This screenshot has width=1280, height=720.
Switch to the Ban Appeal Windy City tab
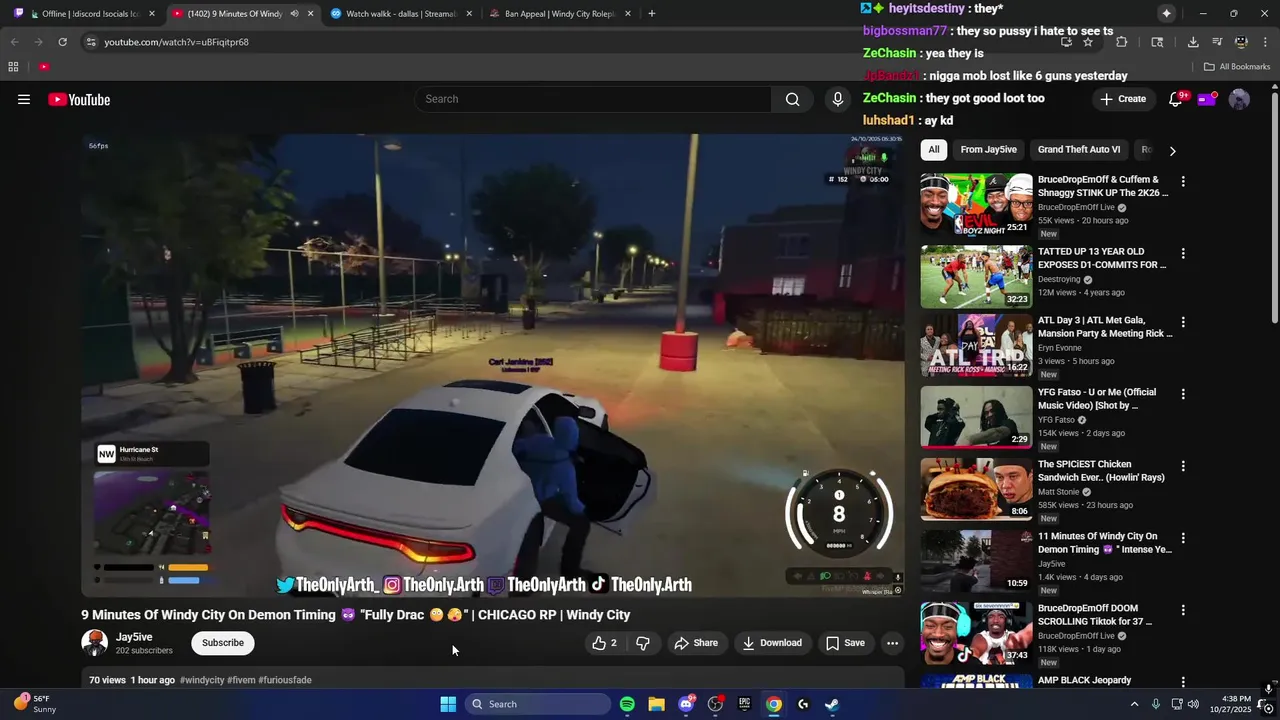[x=560, y=14]
